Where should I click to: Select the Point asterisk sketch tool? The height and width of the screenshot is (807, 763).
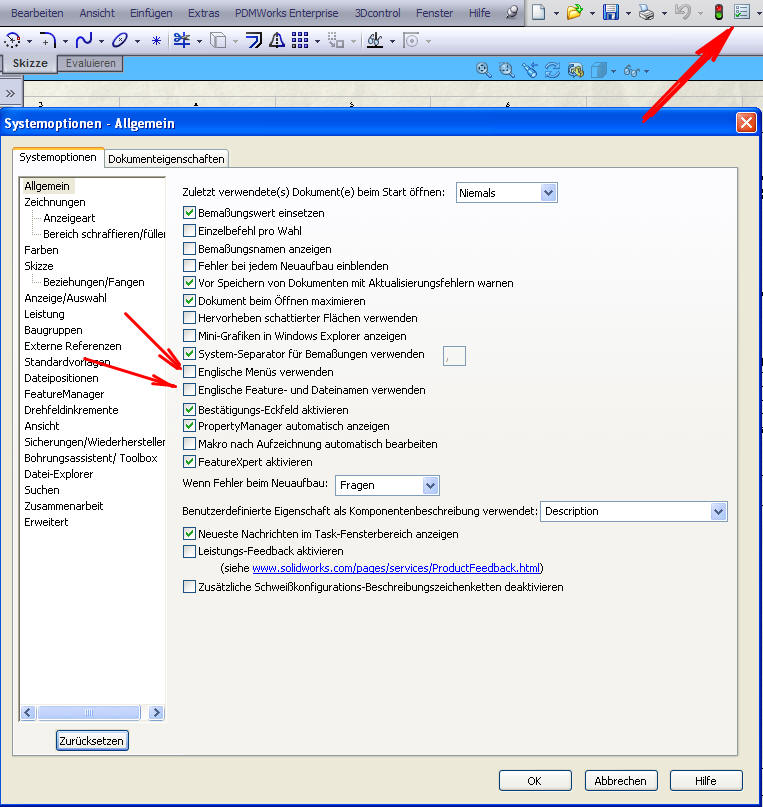click(x=156, y=41)
